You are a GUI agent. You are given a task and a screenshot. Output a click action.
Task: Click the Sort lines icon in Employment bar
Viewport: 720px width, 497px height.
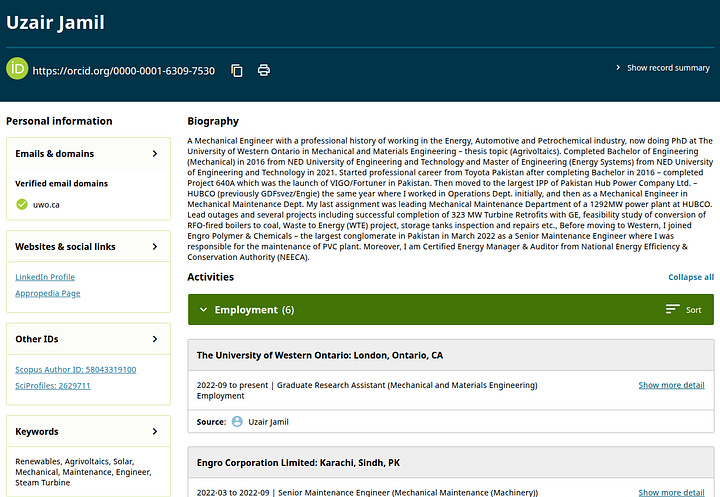coord(672,309)
